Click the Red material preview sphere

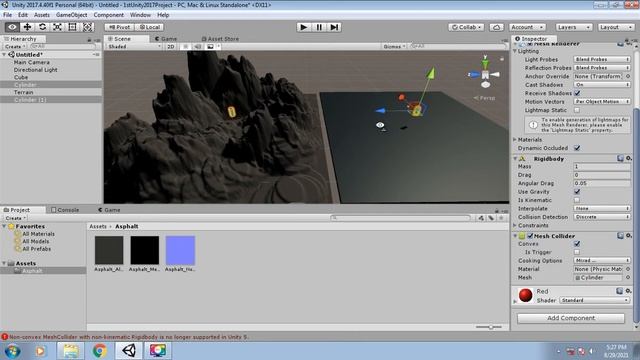pos(525,295)
